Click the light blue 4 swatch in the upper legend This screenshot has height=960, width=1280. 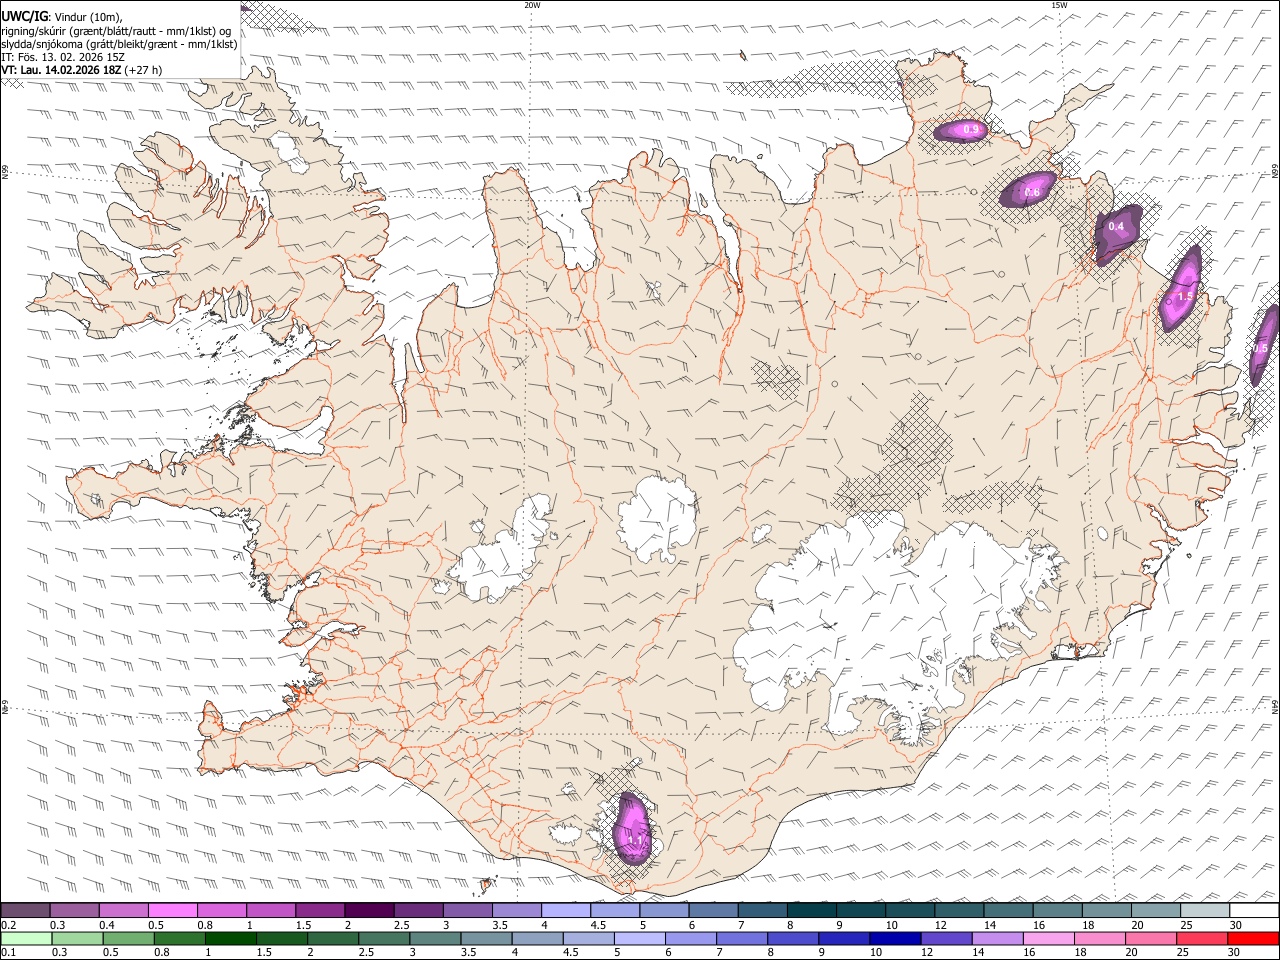pyautogui.click(x=564, y=910)
